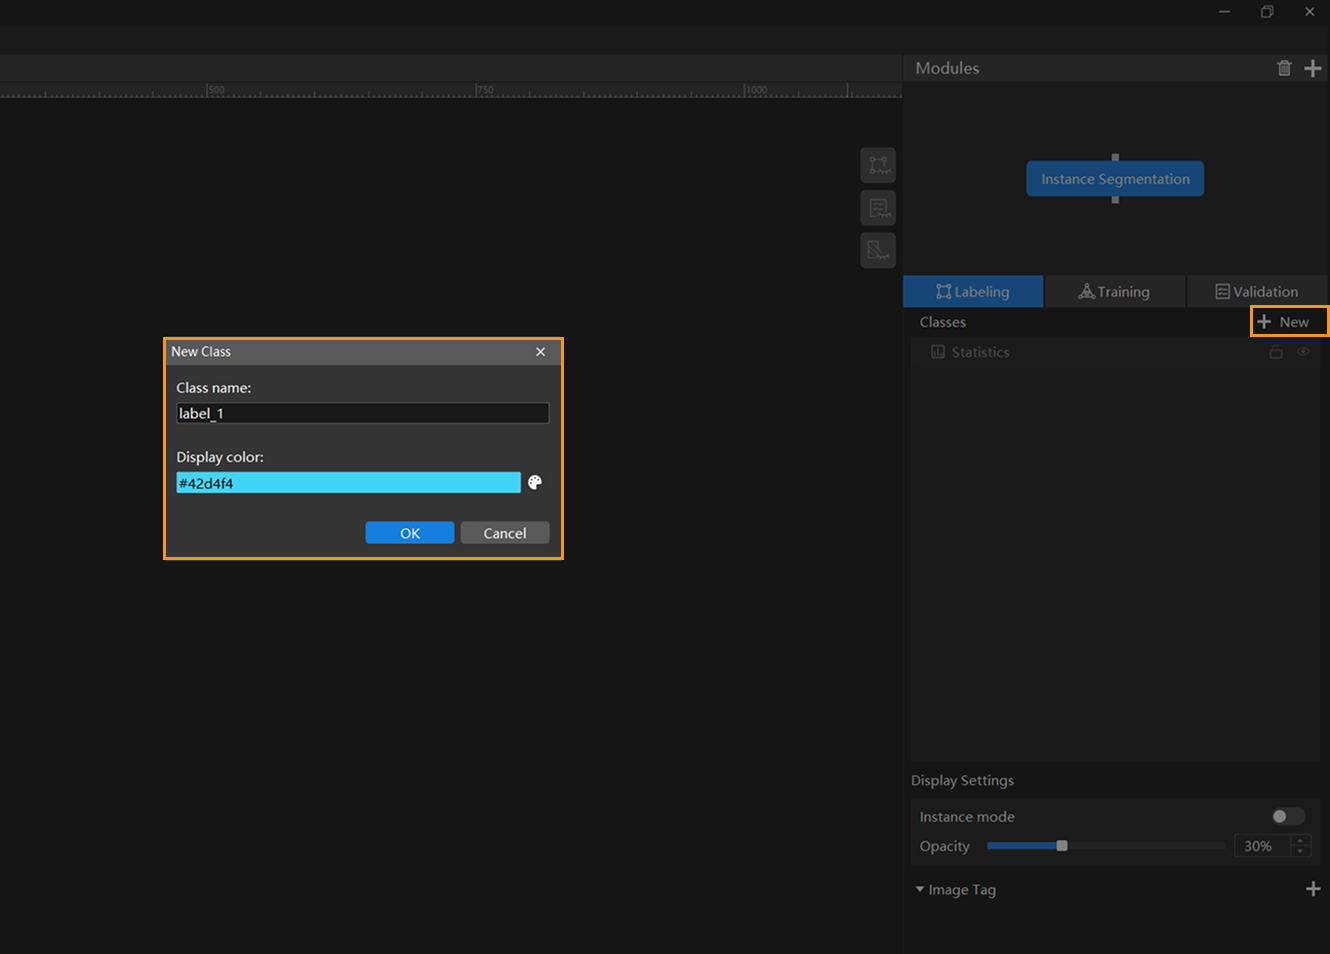Viewport: 1330px width, 954px height.
Task: Click the Opacity percentage field
Action: point(1262,846)
